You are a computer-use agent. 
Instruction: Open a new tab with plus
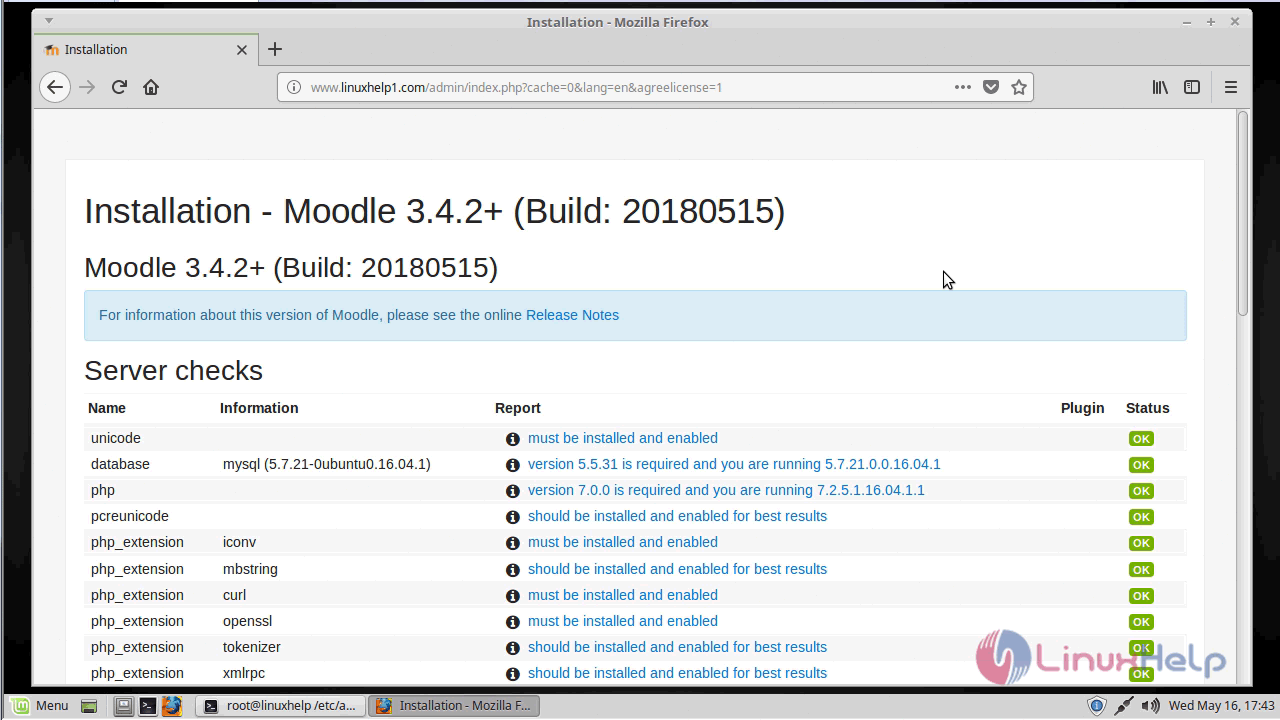275,49
